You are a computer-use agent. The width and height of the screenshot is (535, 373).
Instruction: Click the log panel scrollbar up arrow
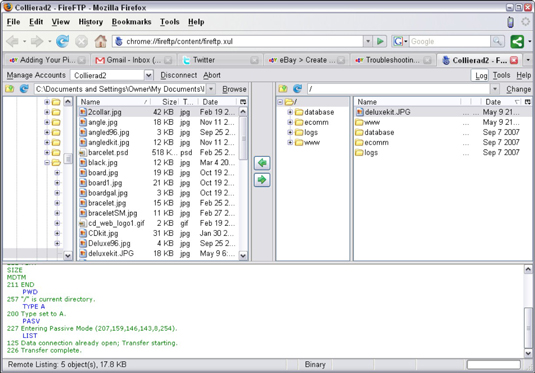[528, 269]
